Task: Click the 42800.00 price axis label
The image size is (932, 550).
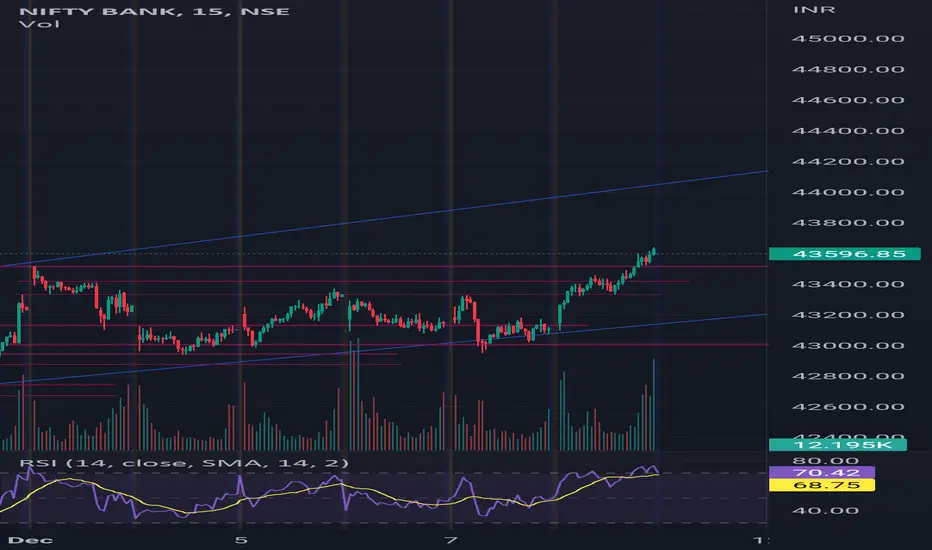Action: tap(848, 376)
